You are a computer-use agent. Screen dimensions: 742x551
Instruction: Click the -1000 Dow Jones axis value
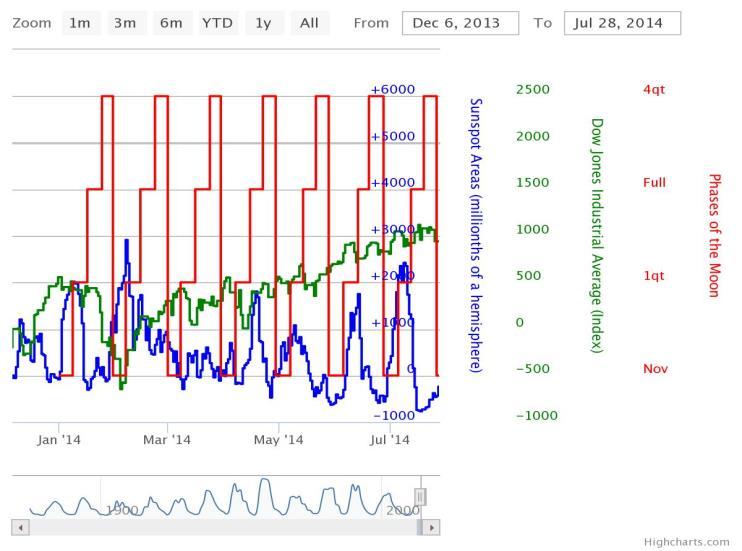coord(537,416)
